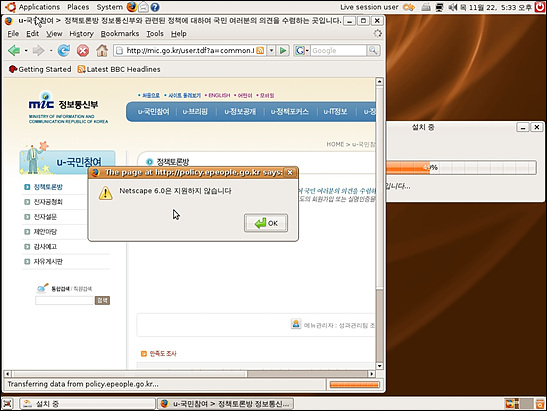The image size is (547, 411).
Task: Click the date and time clock
Action: pyautogui.click(x=496, y=7)
